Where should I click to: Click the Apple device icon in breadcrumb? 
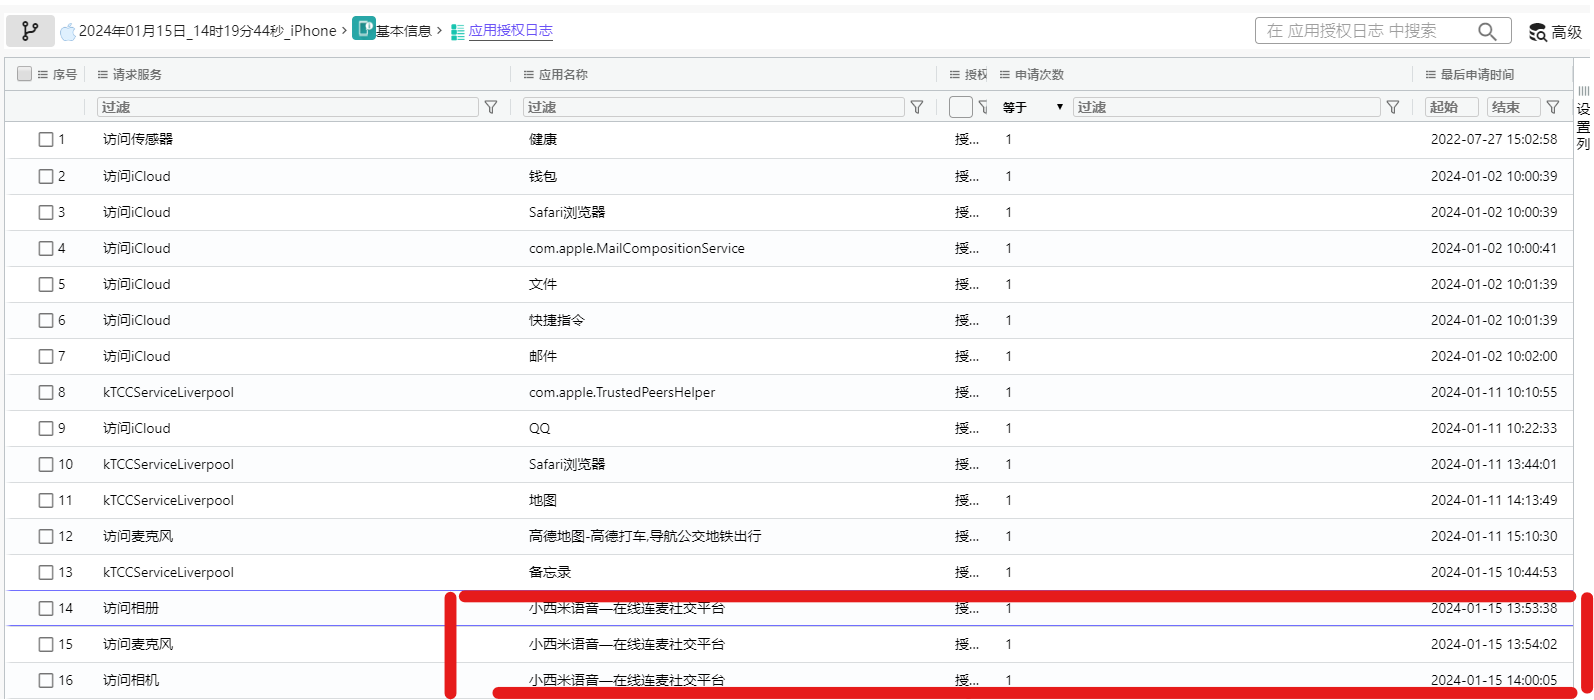coord(67,31)
